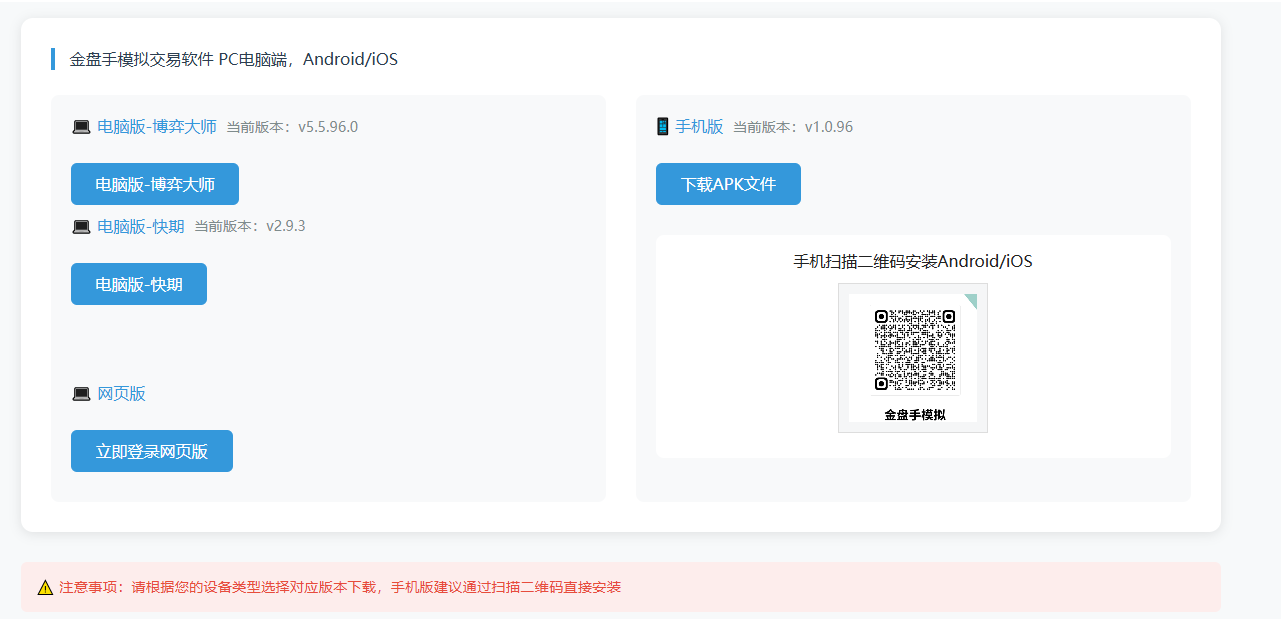Open the 电脑版-快期 heading link

(x=141, y=227)
